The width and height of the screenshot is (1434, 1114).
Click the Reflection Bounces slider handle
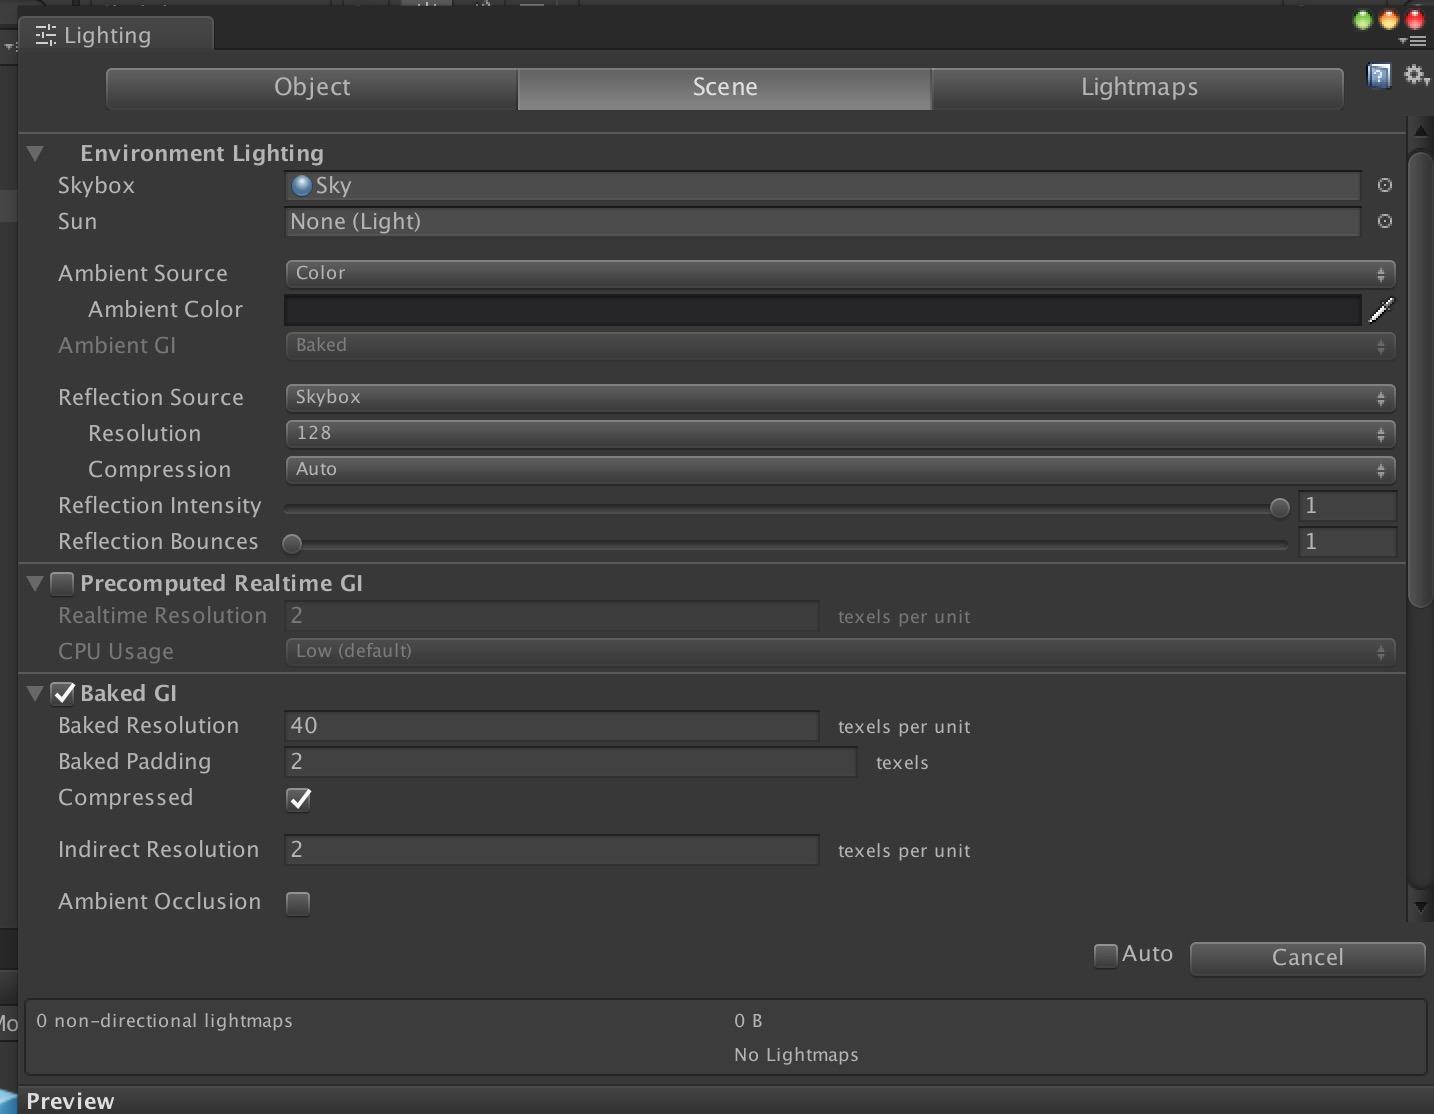(292, 544)
